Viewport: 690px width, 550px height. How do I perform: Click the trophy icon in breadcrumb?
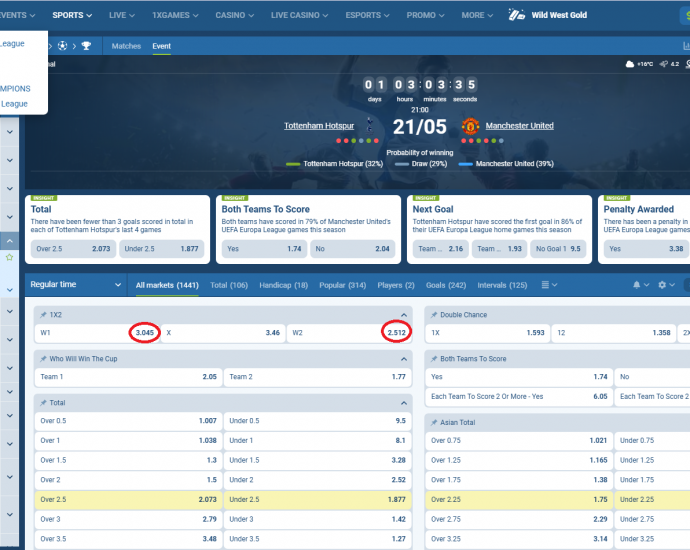pyautogui.click(x=86, y=46)
